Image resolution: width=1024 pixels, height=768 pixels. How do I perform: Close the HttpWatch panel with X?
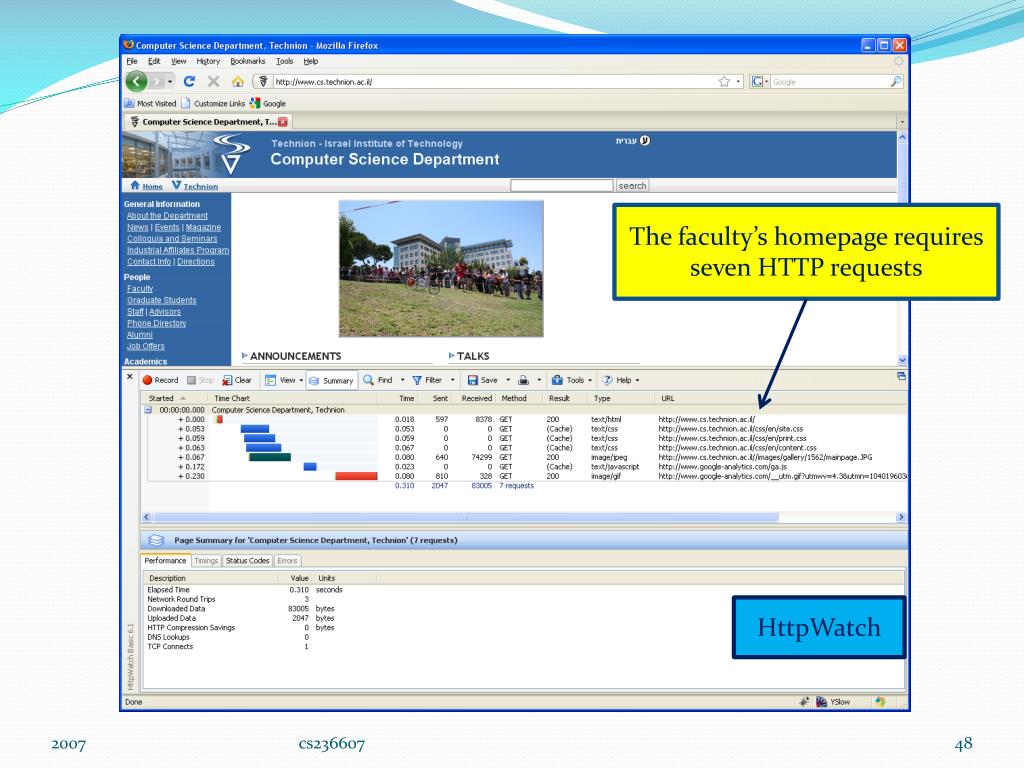click(130, 377)
